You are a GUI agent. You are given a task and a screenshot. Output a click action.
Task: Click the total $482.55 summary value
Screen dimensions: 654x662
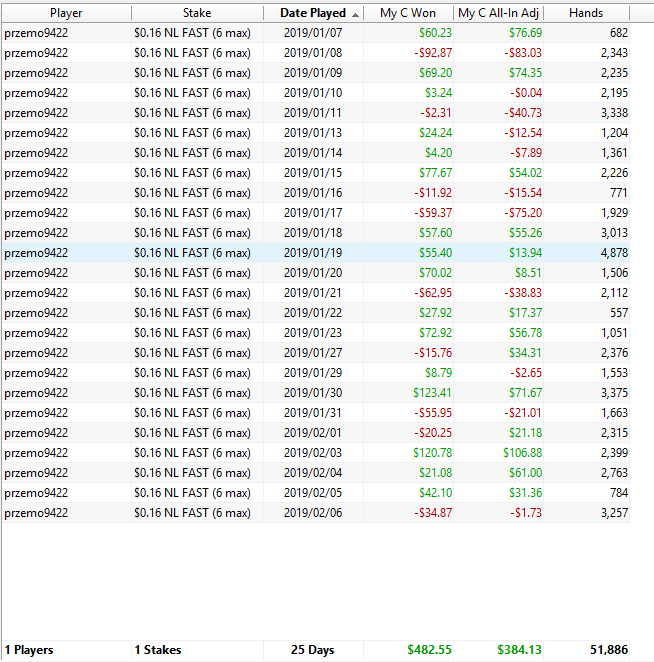coord(429,650)
